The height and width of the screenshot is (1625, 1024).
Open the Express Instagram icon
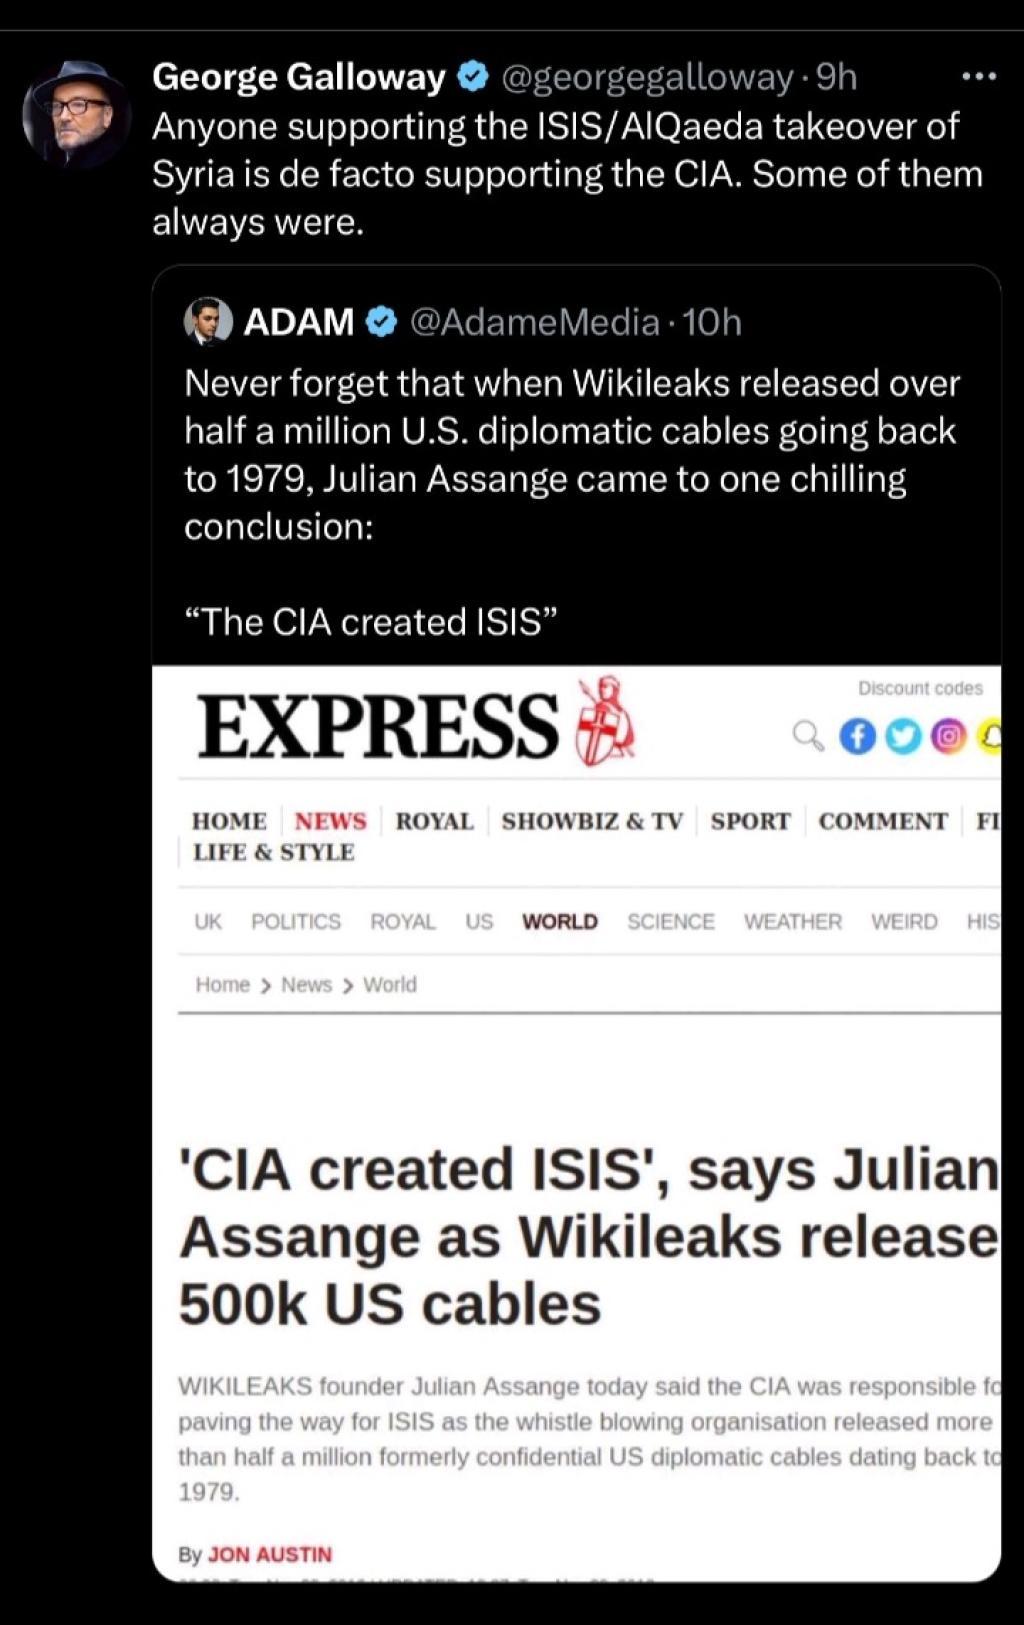(x=949, y=736)
